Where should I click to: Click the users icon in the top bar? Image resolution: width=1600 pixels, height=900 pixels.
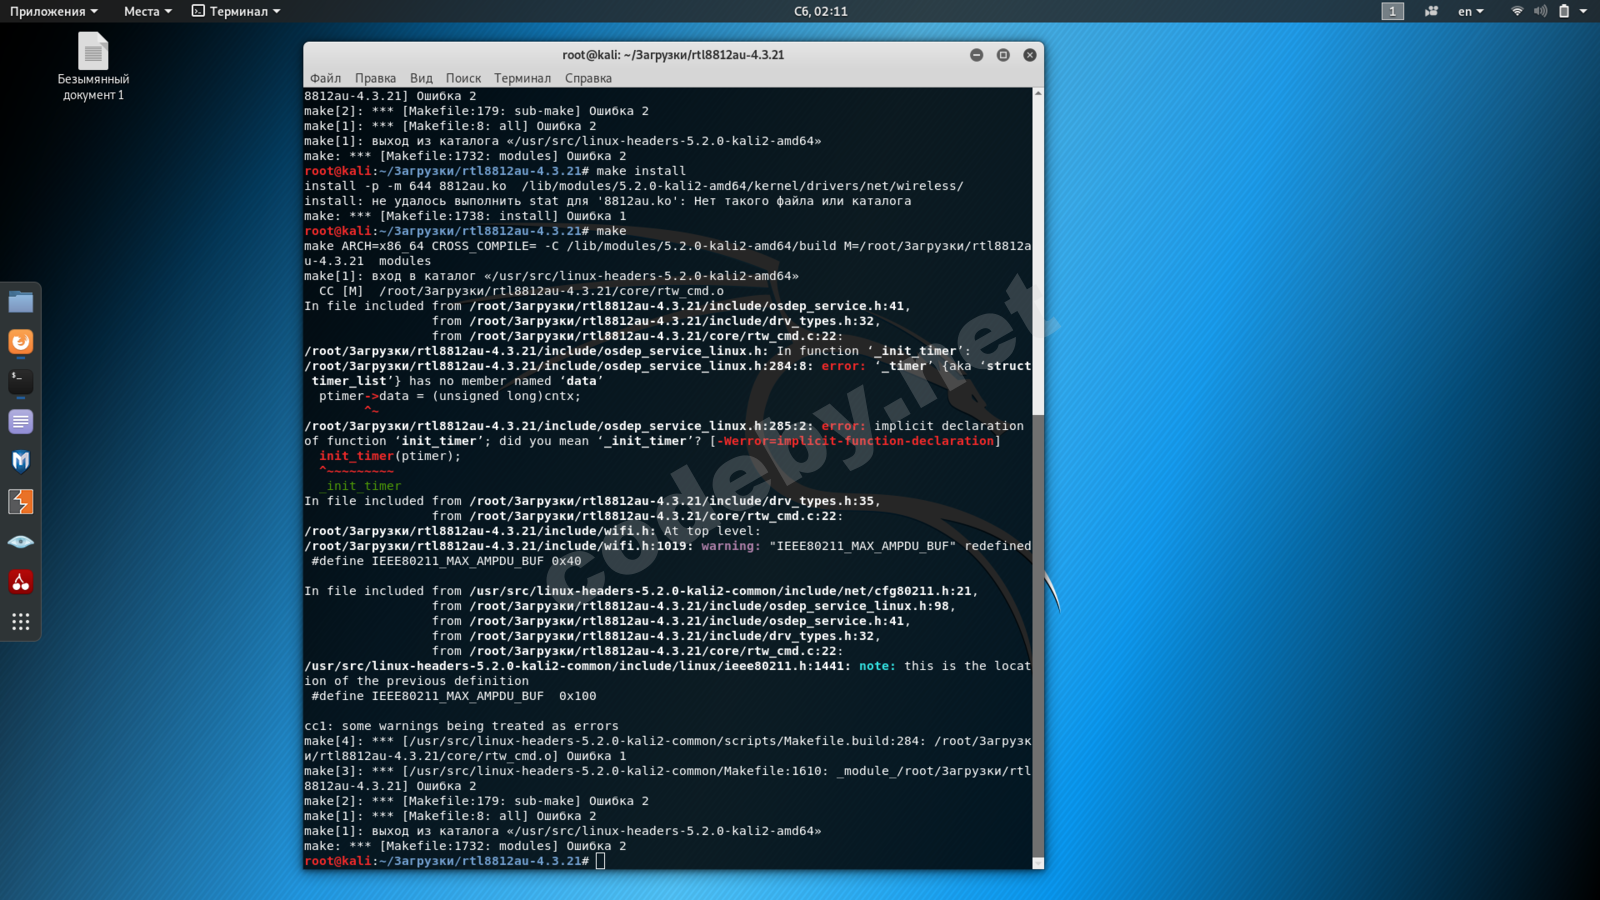(1431, 11)
